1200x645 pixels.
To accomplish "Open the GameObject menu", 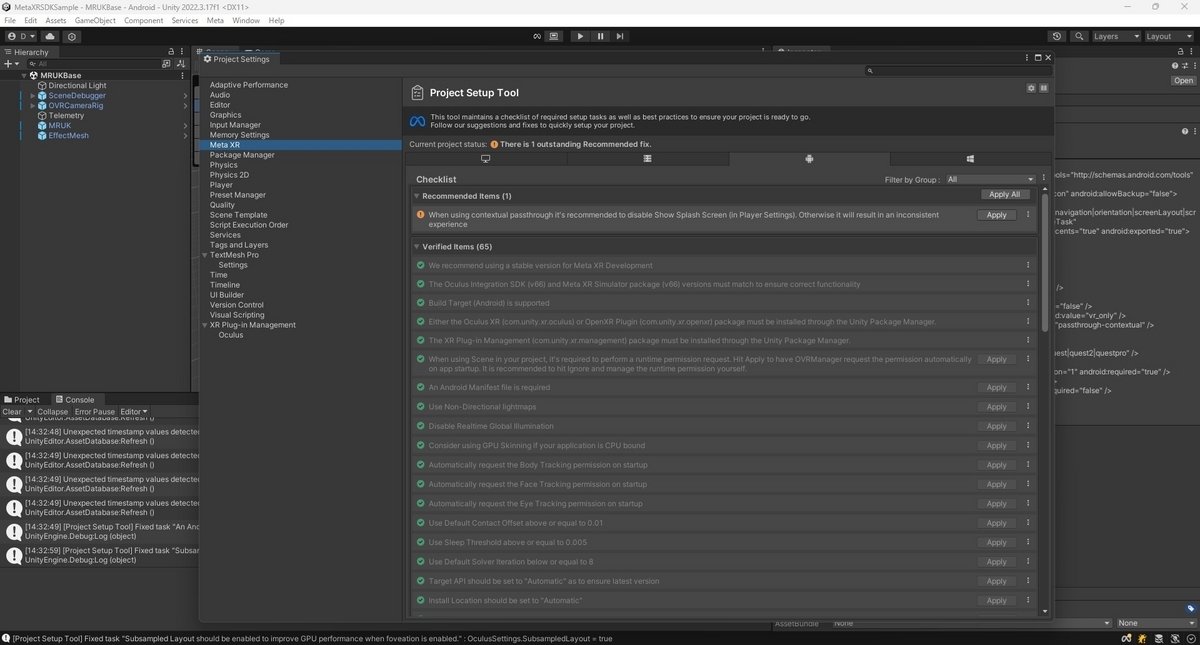I will coord(95,20).
